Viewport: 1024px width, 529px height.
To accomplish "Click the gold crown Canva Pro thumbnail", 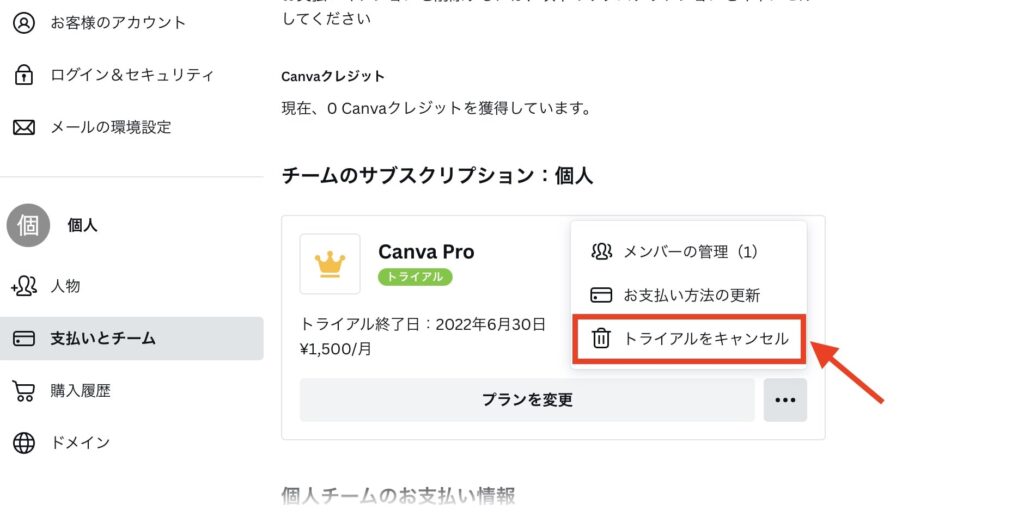I will [x=330, y=264].
